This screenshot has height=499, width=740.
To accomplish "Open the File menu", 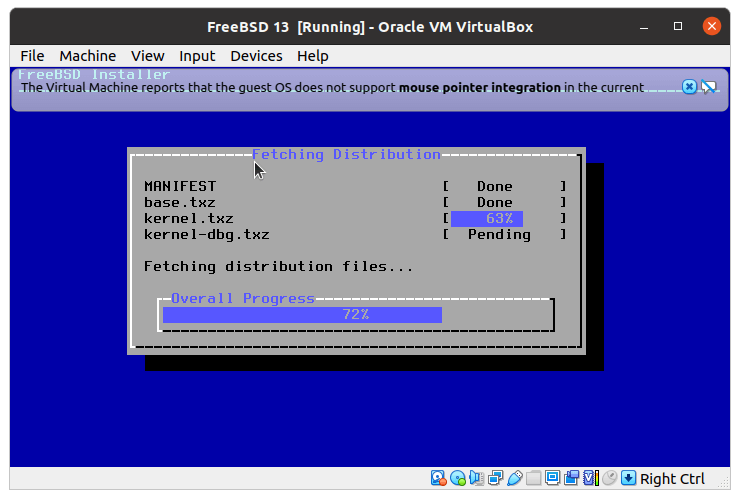I will pyautogui.click(x=32, y=56).
